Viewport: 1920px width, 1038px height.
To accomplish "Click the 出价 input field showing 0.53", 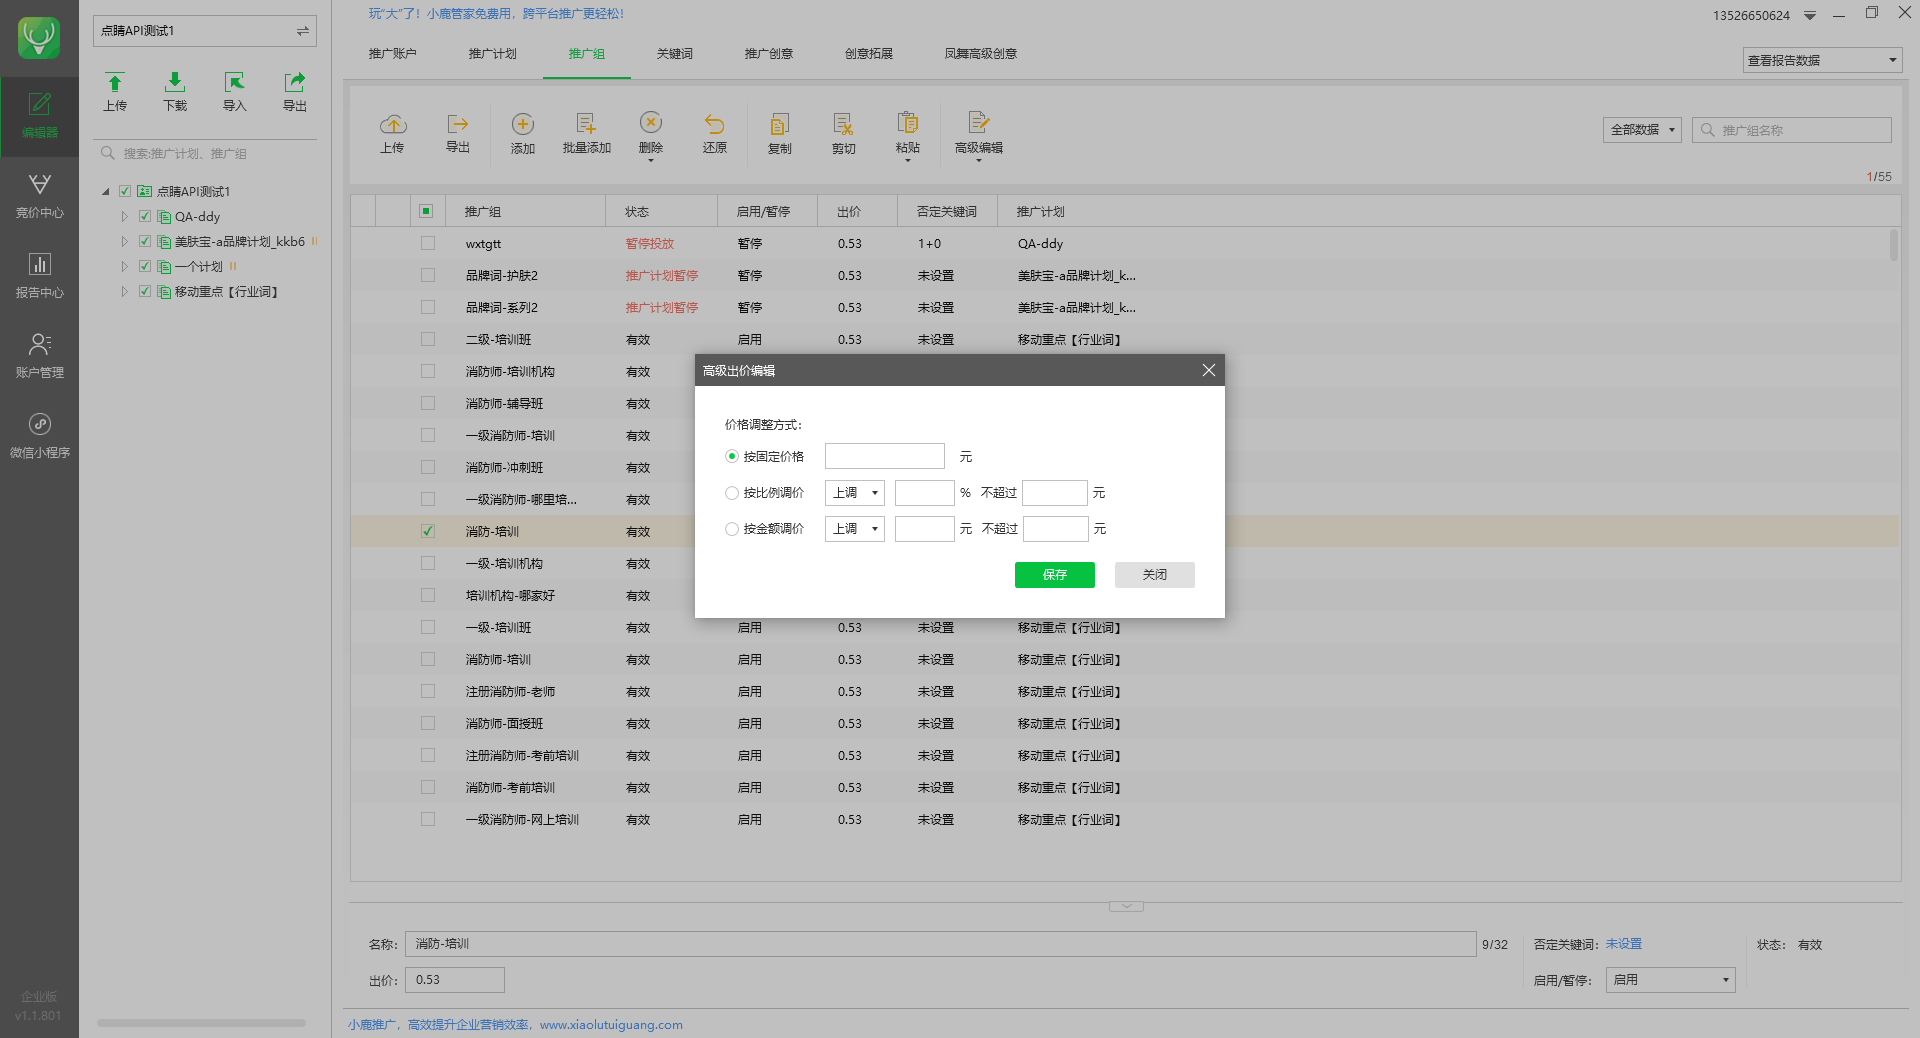I will coord(455,980).
